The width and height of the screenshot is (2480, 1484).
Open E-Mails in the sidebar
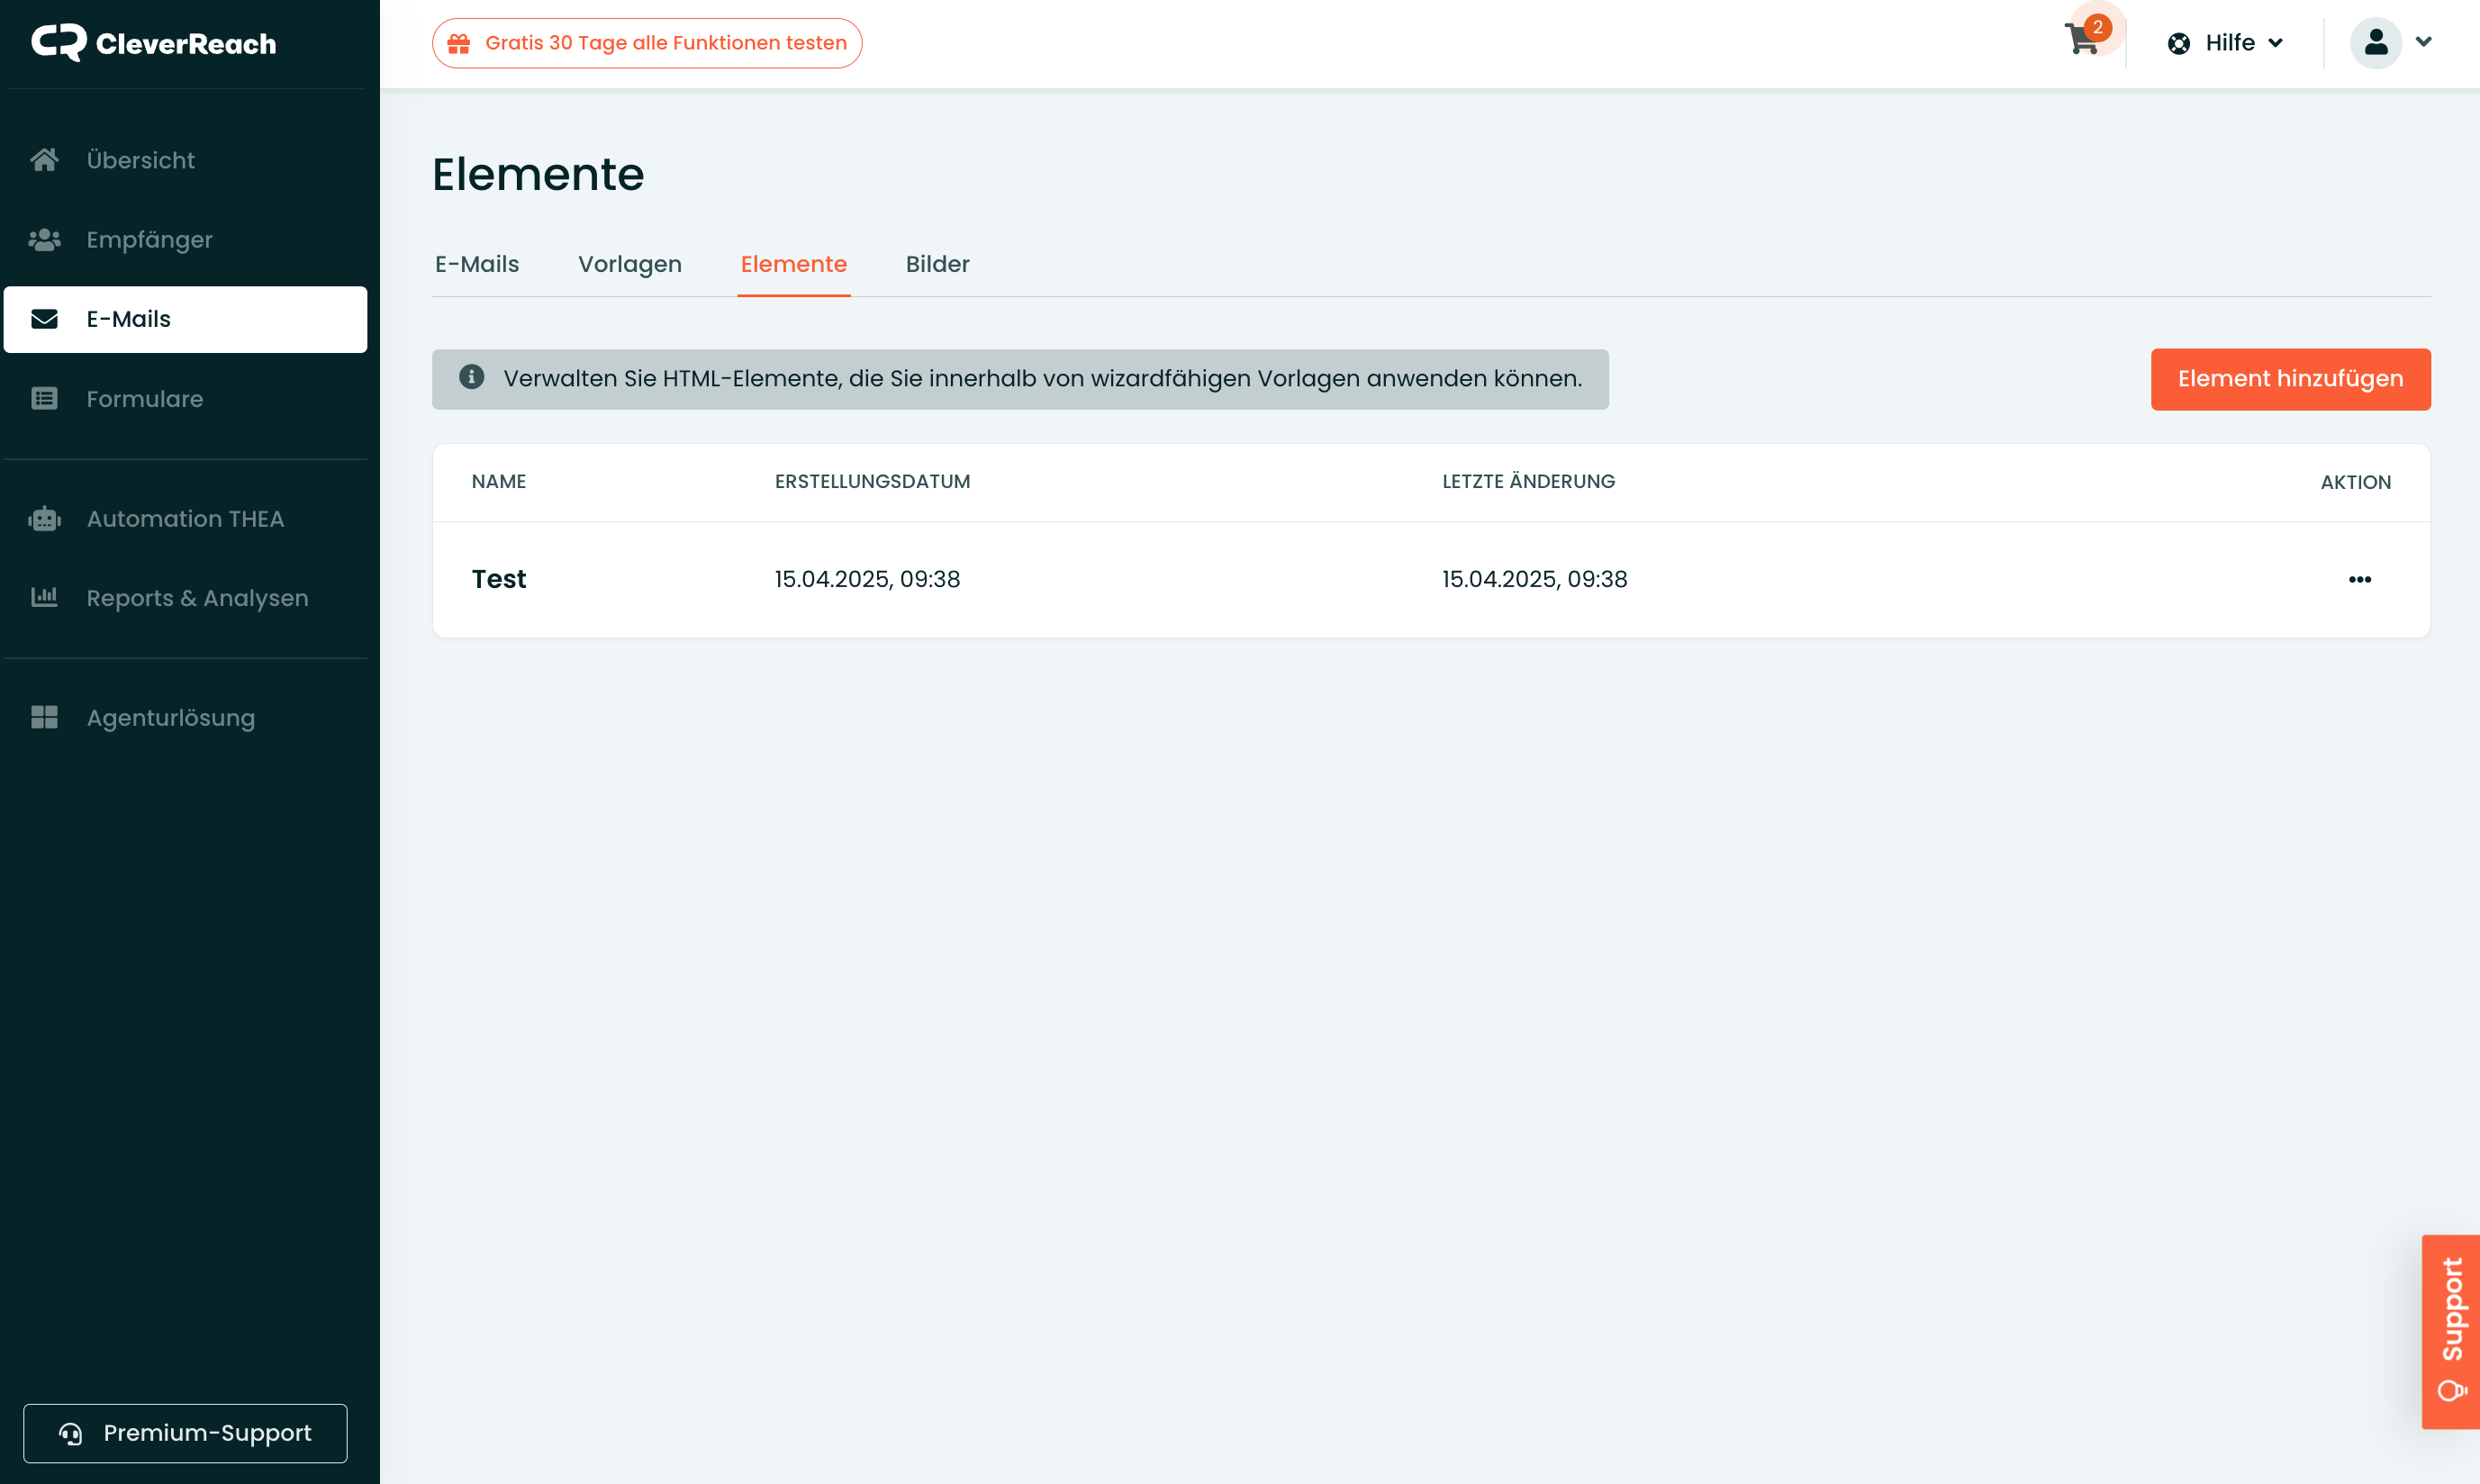pos(186,319)
